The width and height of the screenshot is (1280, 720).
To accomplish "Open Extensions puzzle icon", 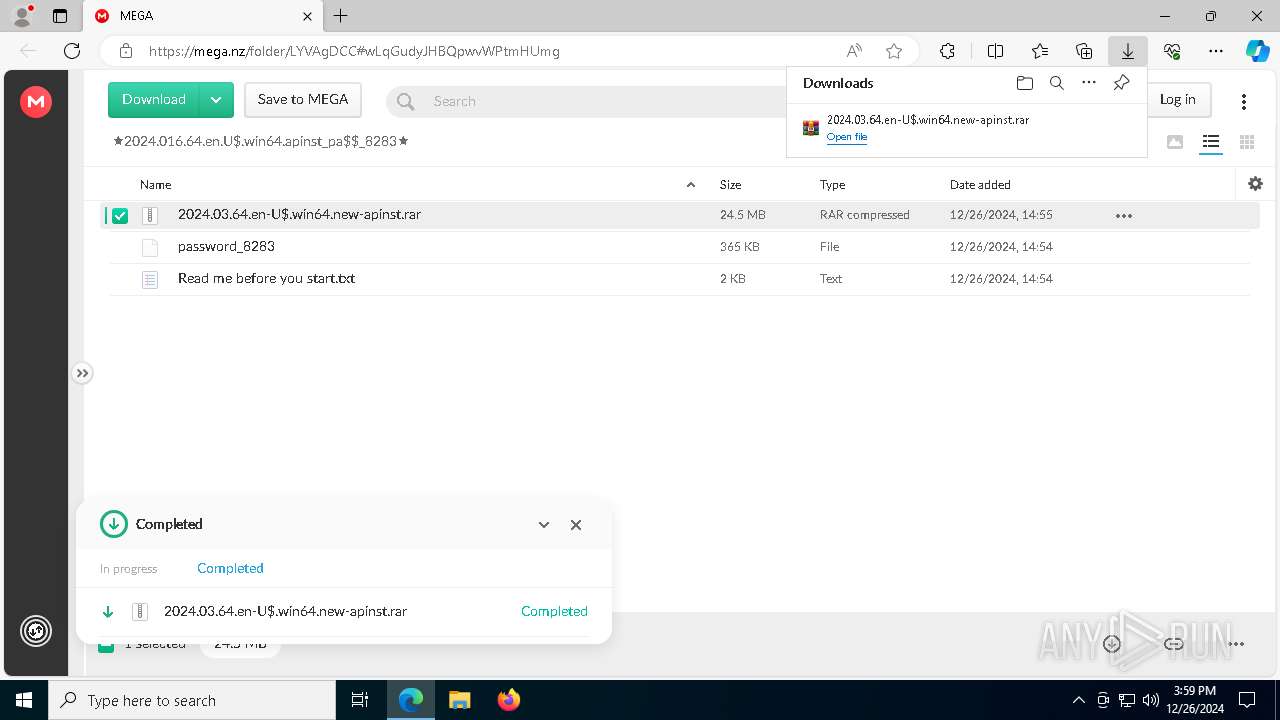I will click(948, 51).
